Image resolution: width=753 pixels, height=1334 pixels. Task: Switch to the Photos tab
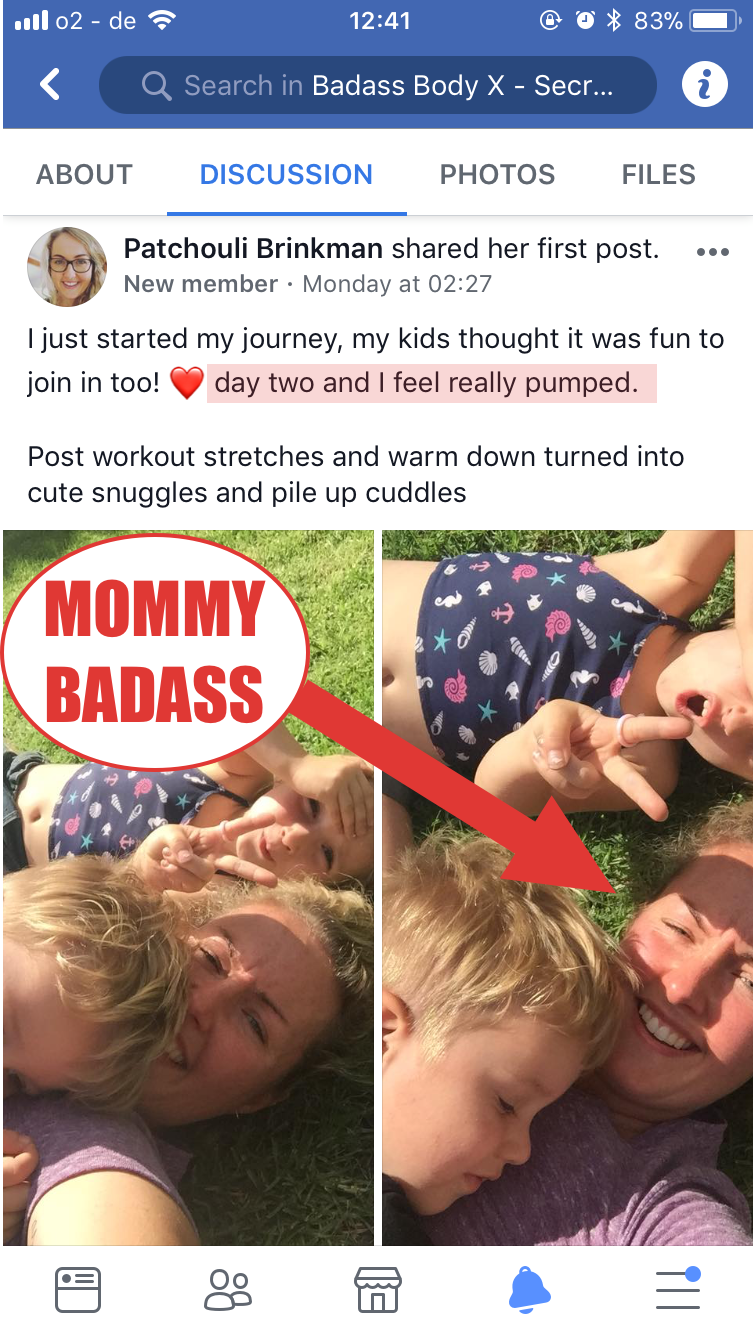click(497, 174)
